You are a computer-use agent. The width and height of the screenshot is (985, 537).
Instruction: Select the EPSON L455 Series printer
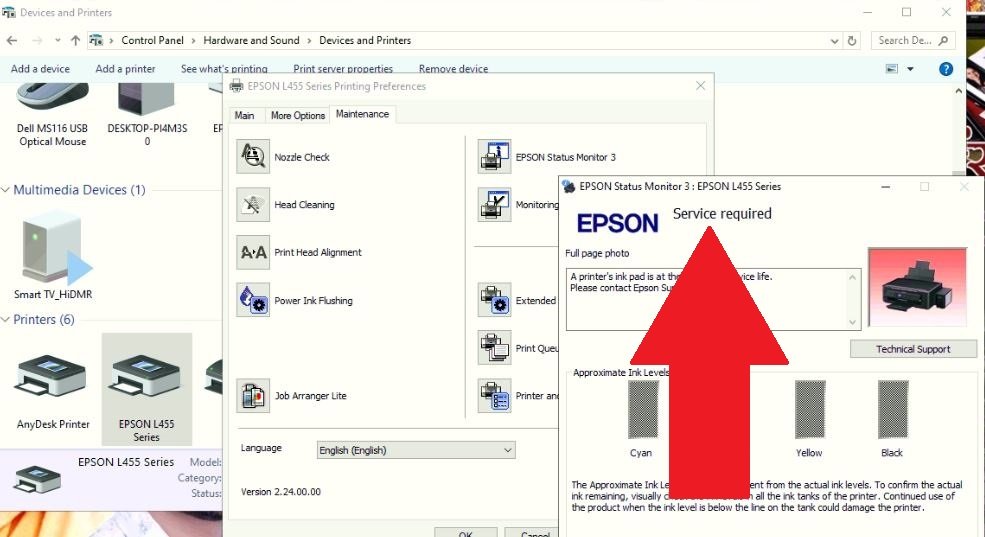(x=146, y=389)
